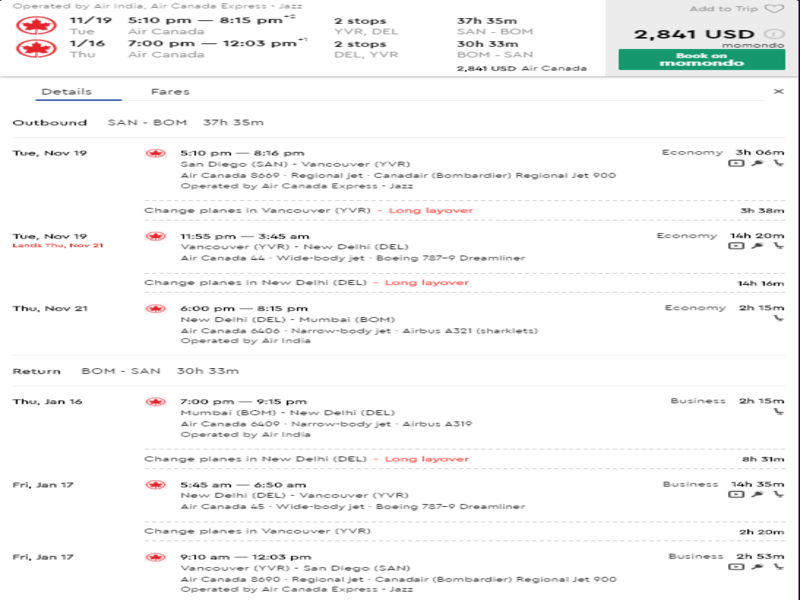Image resolution: width=800 pixels, height=600 pixels.
Task: Click the "6:00 pm — 8:15 pm" segment time
Action: pyautogui.click(x=244, y=309)
